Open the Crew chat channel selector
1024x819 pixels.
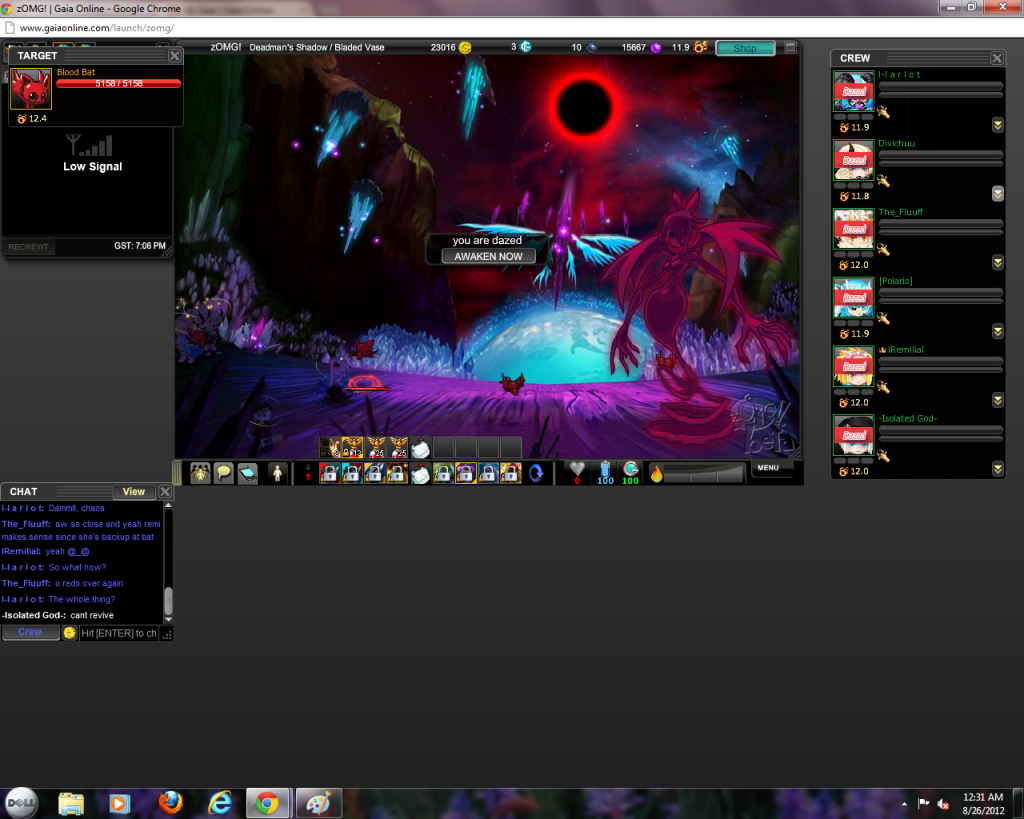pyautogui.click(x=30, y=632)
